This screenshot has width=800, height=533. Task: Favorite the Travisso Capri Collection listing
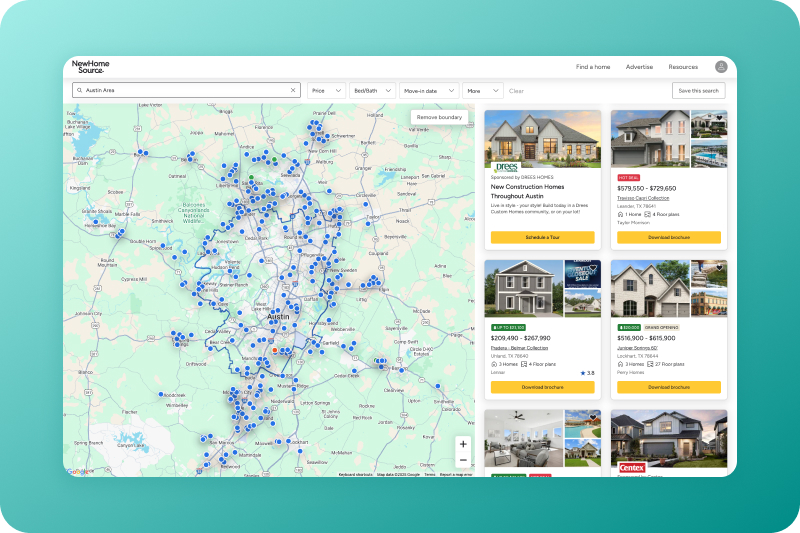tap(719, 117)
